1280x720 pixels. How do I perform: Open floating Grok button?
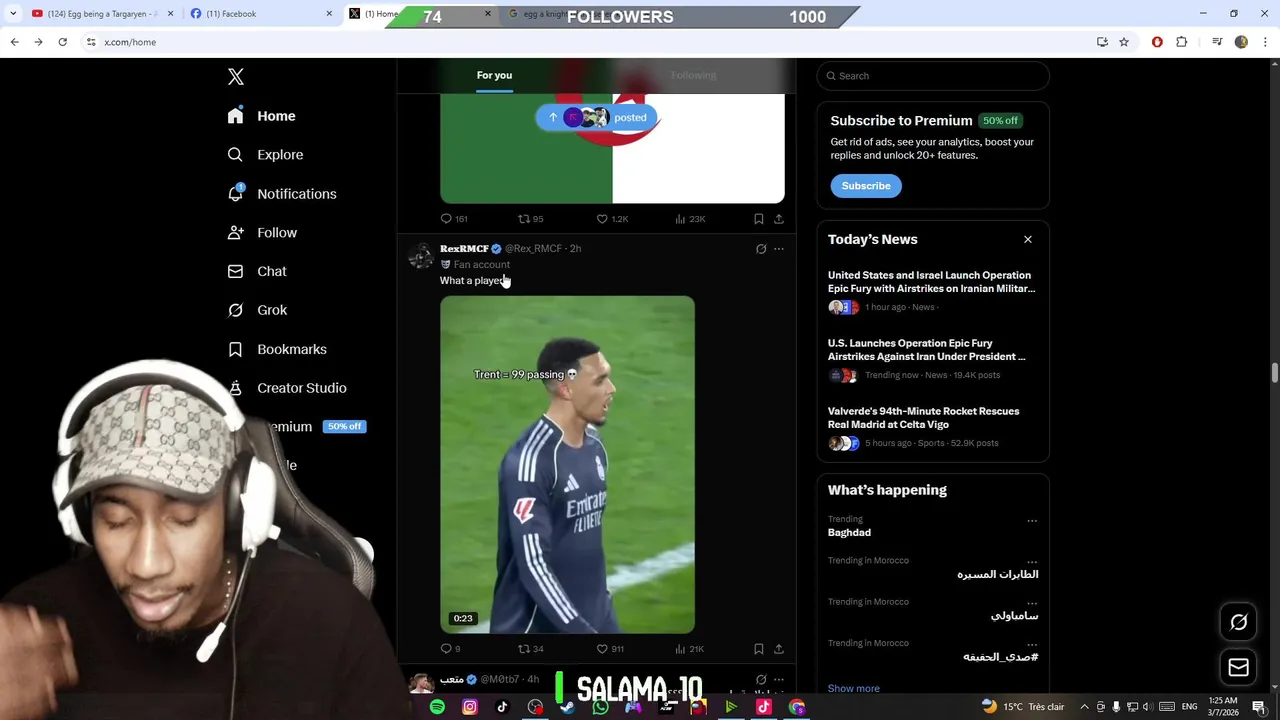pos(1239,622)
